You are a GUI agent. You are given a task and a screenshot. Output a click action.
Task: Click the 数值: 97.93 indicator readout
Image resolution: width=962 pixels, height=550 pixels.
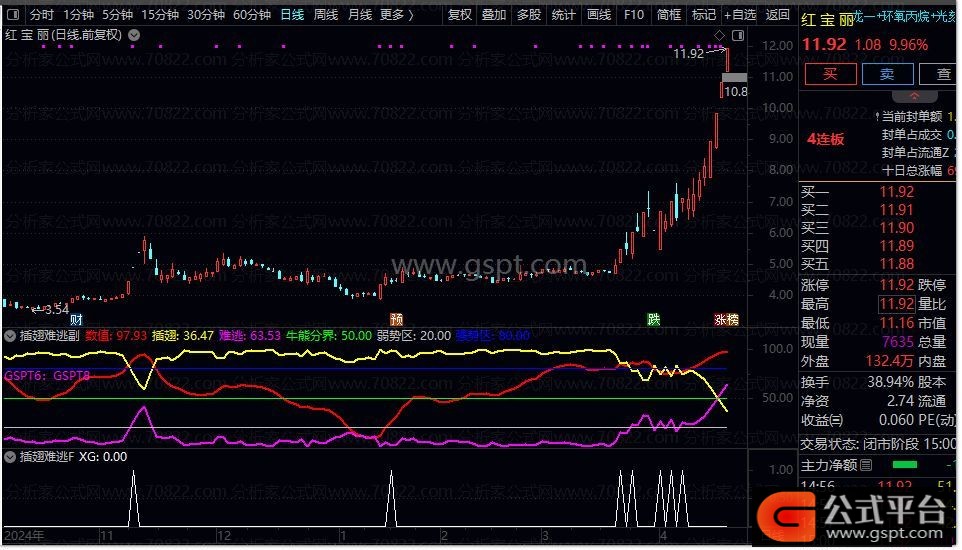[116, 336]
